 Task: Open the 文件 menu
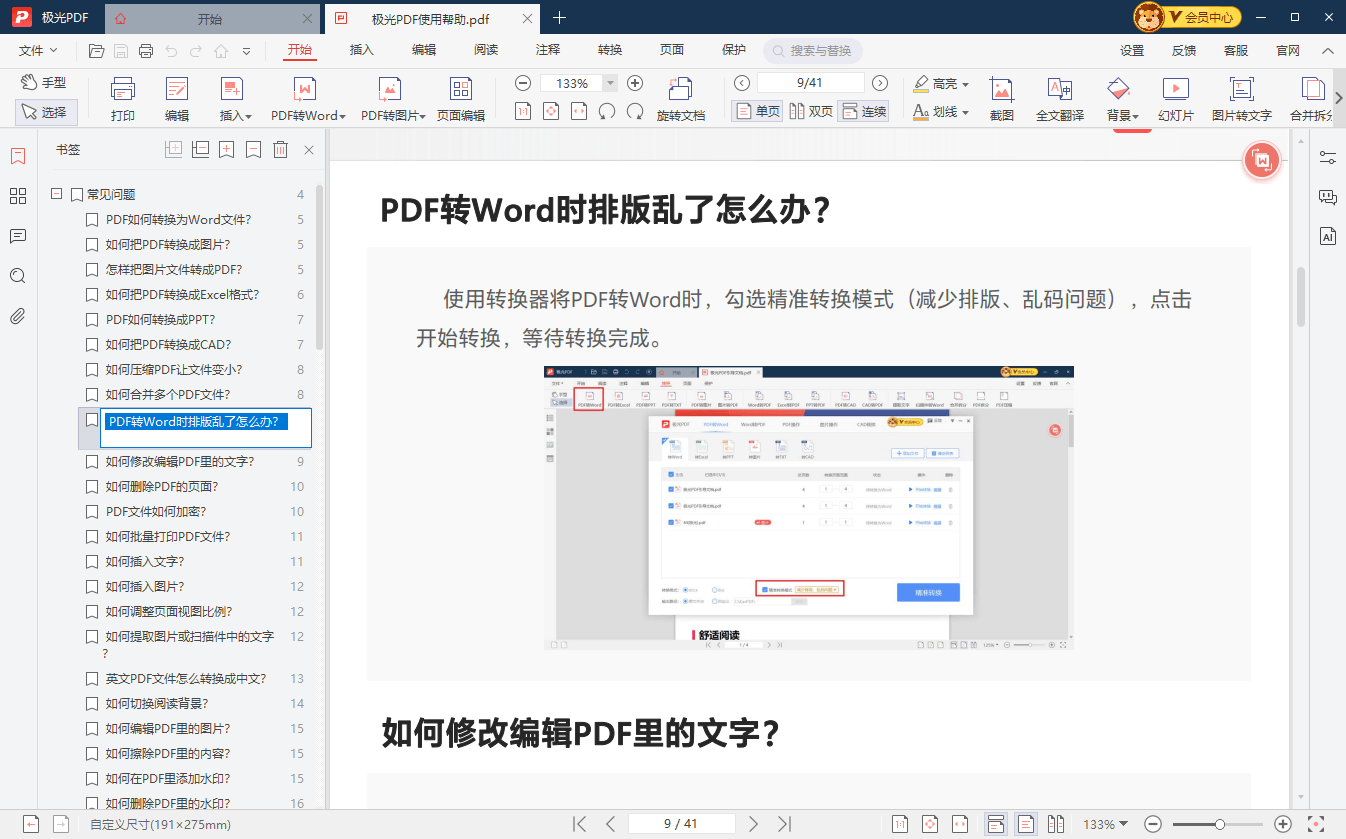30,49
